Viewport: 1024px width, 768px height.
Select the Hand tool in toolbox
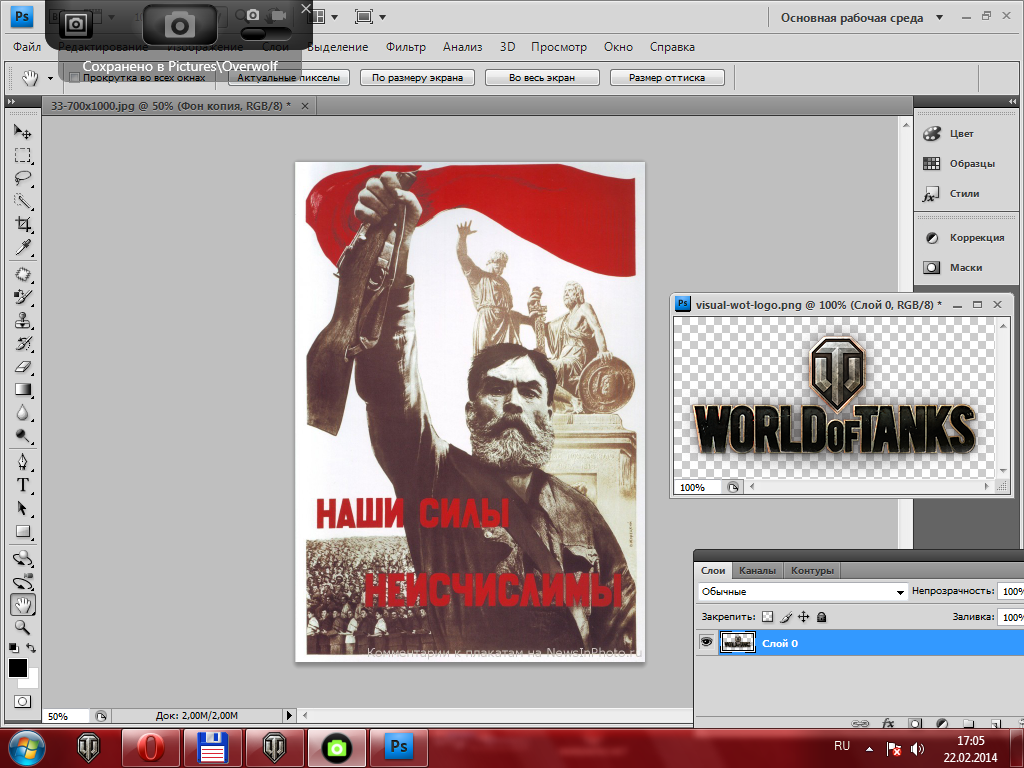pyautogui.click(x=23, y=605)
